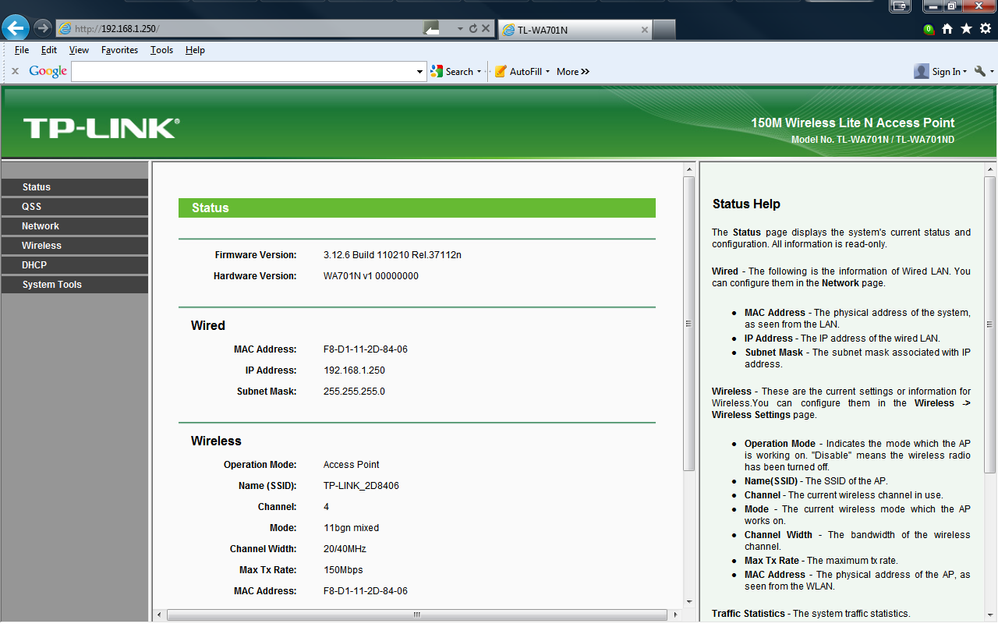The width and height of the screenshot is (998, 624).
Task: Click the Home icon in browser toolbar
Action: 947,29
